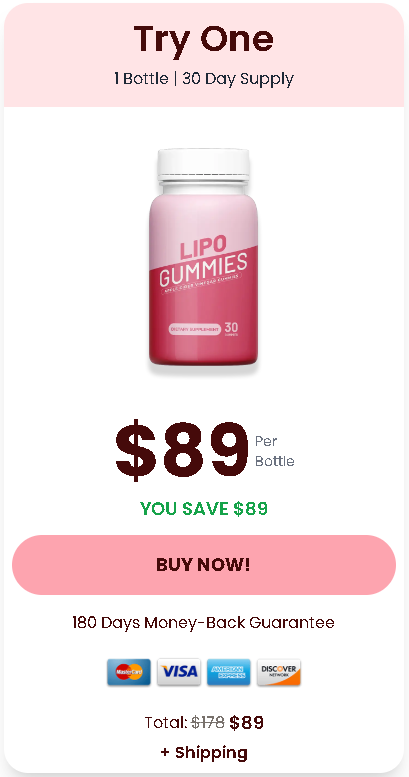Click the Lipo Gummies bottle image
This screenshot has height=777, width=409.
coord(203,258)
